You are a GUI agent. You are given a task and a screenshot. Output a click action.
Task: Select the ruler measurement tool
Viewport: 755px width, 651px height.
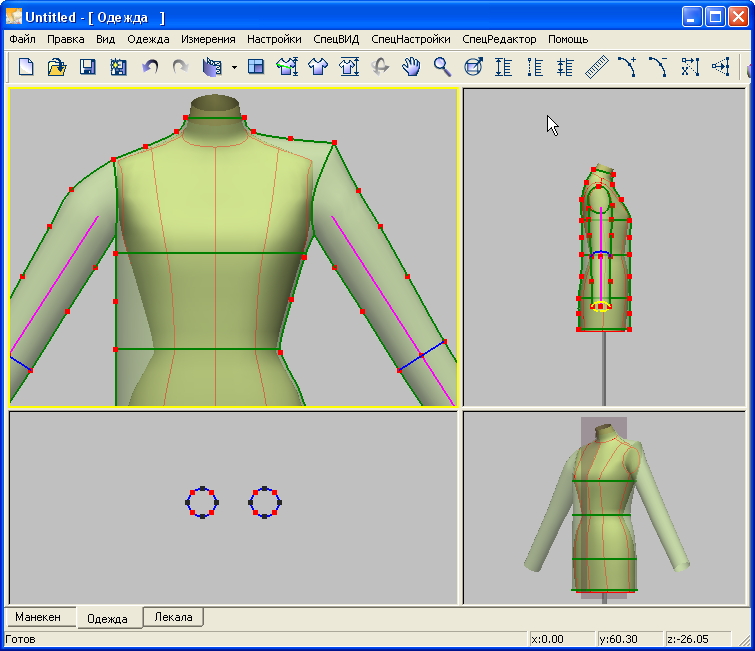click(x=597, y=67)
